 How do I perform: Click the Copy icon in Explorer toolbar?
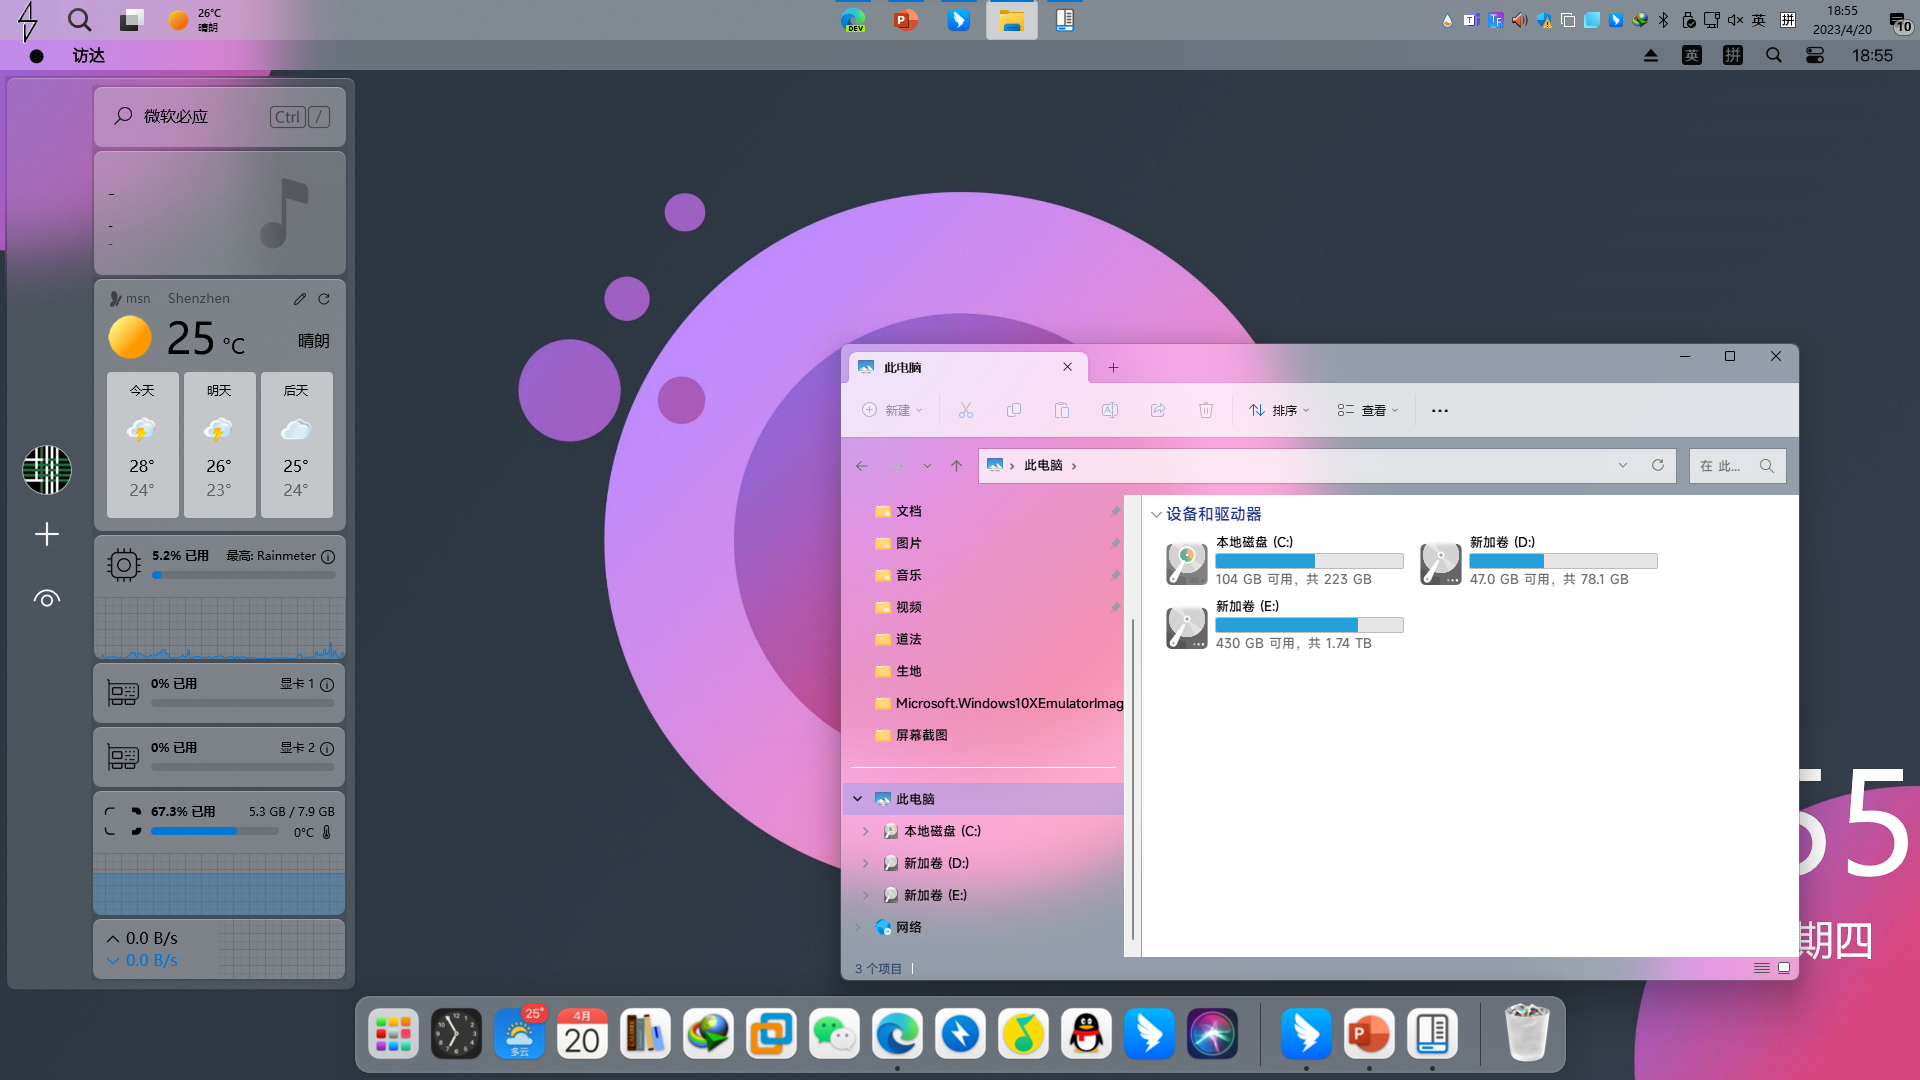1013,410
